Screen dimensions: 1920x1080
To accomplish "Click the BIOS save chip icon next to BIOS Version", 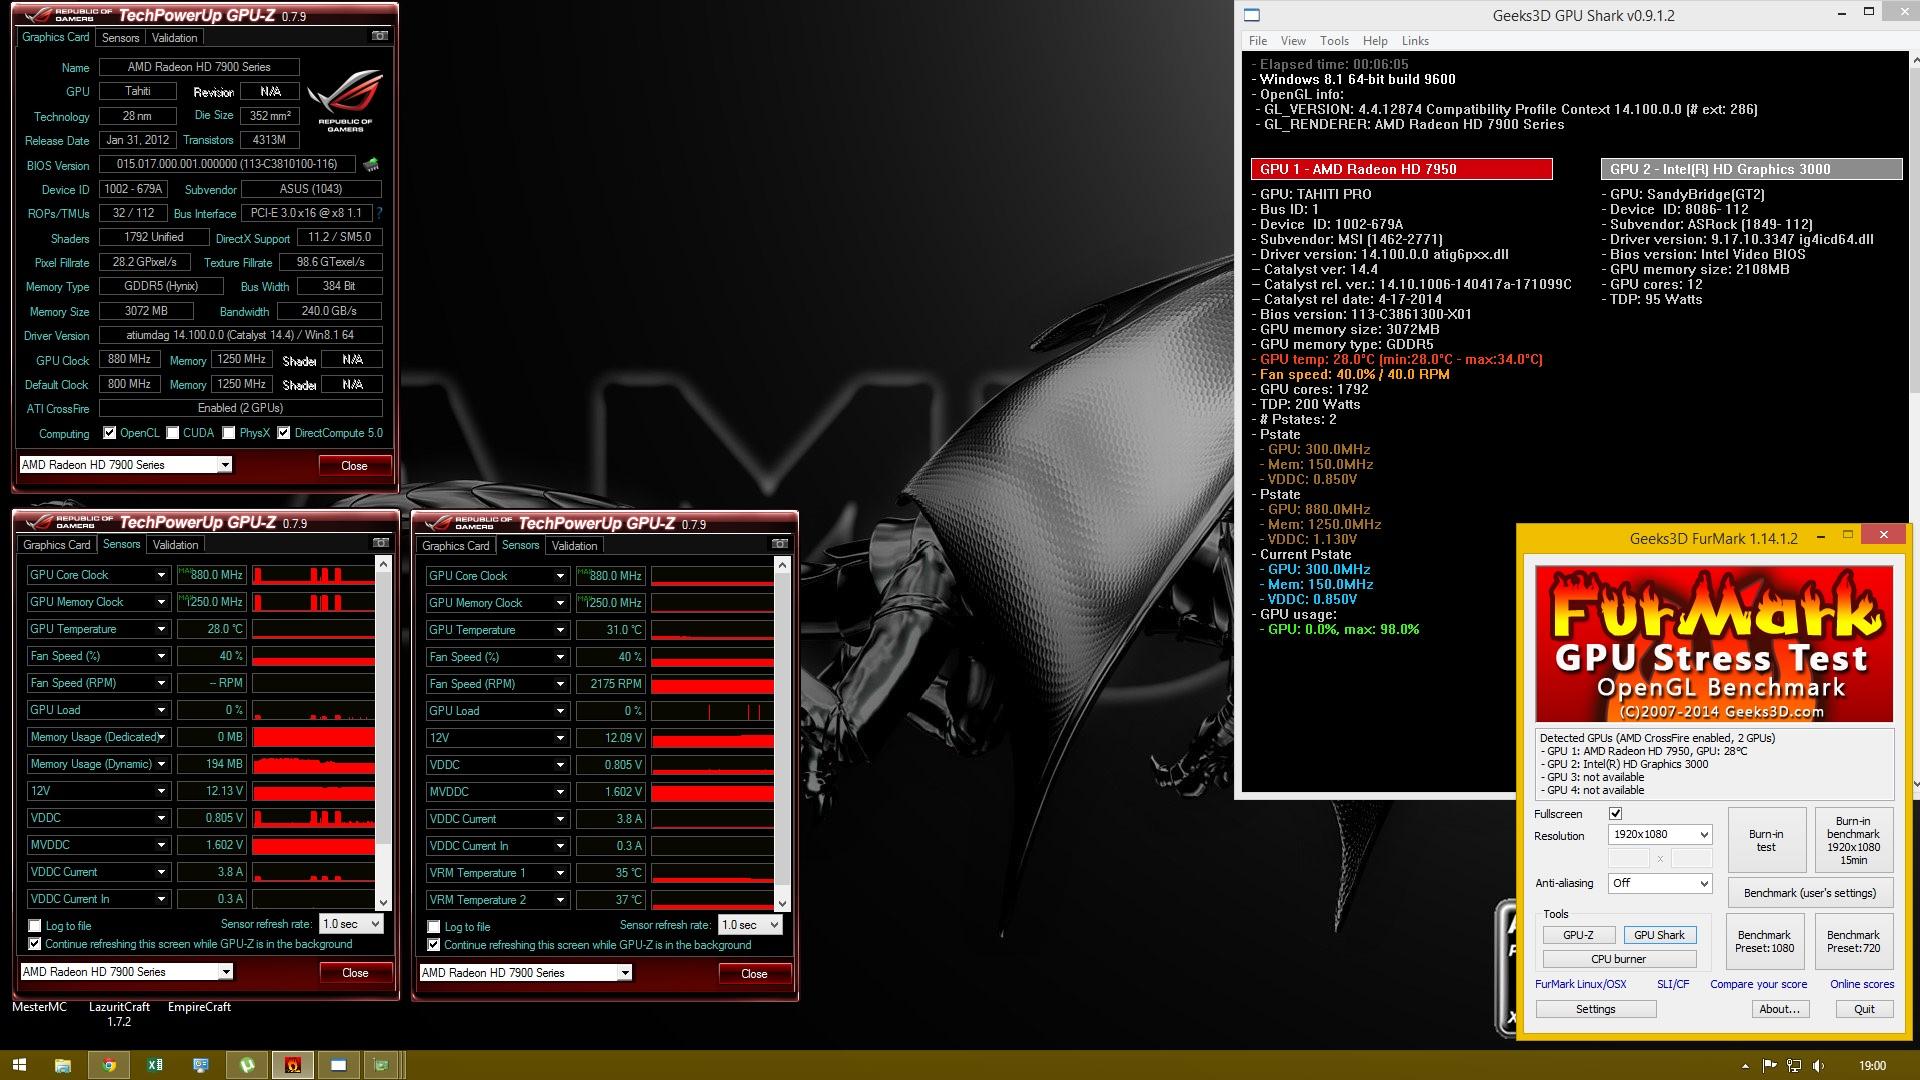I will coord(371,164).
